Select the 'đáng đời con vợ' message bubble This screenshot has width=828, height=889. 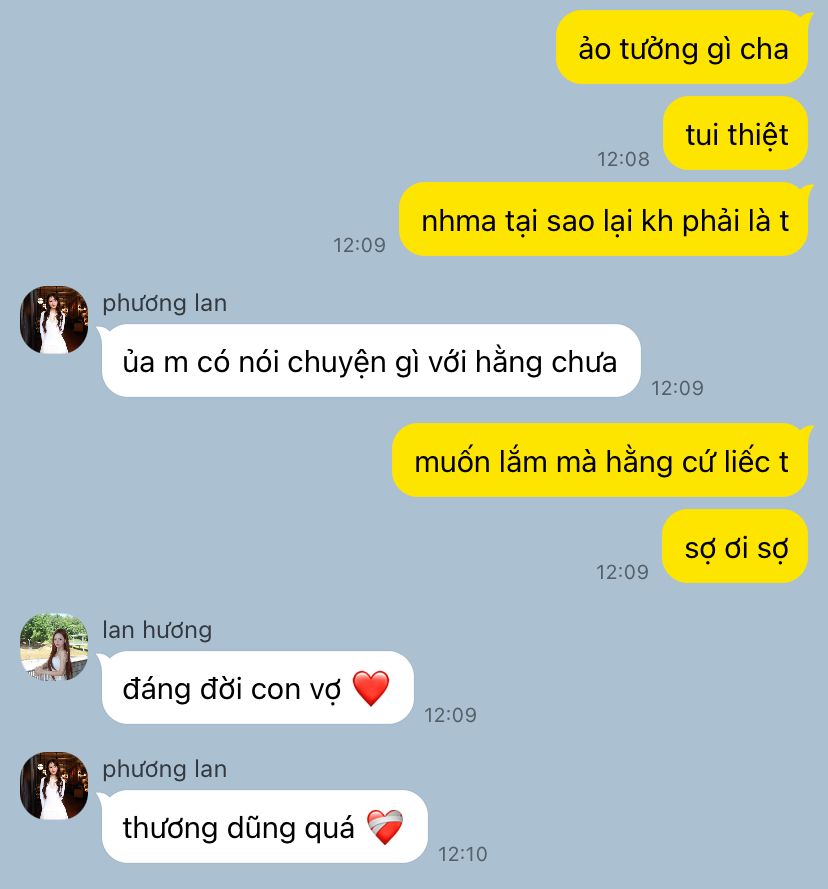[x=256, y=688]
